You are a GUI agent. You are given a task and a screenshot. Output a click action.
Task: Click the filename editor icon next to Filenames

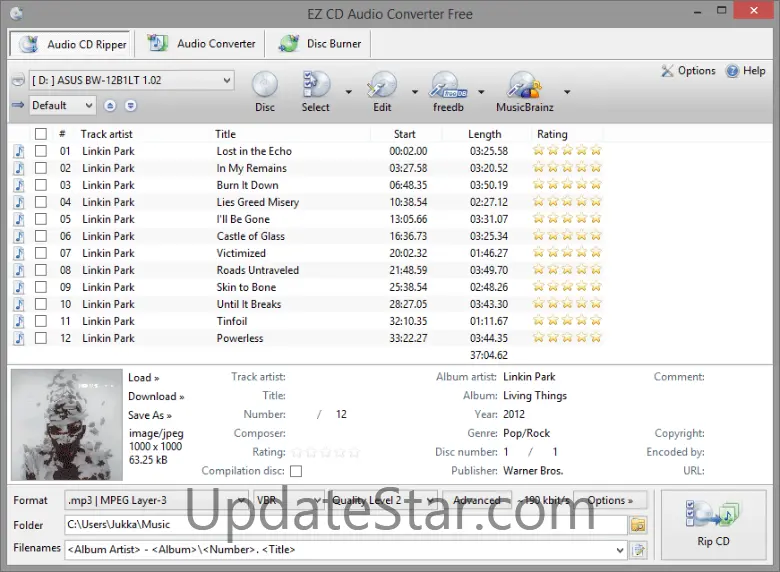click(638, 550)
